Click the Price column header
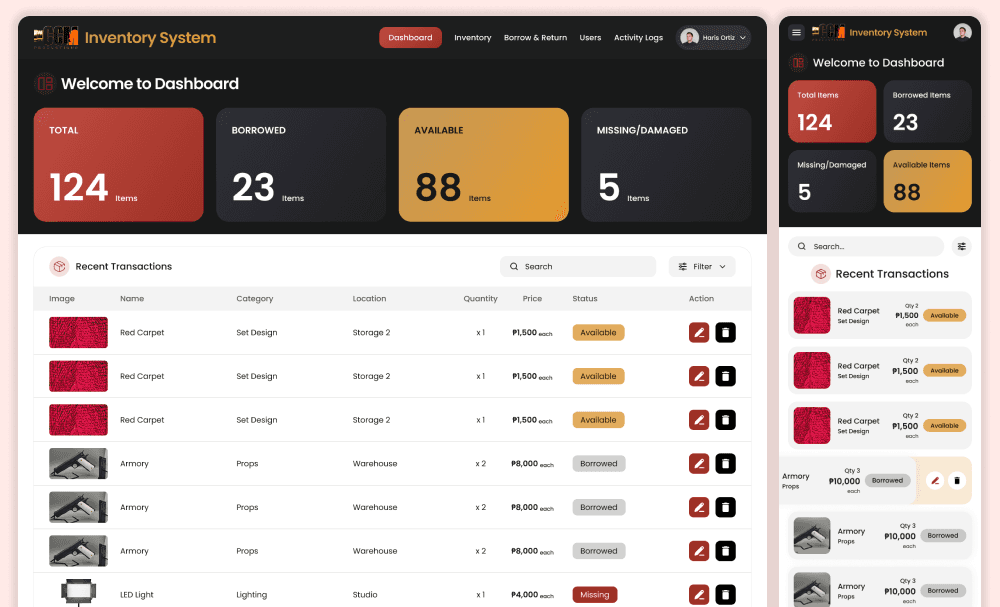The height and width of the screenshot is (607, 1000). click(532, 298)
